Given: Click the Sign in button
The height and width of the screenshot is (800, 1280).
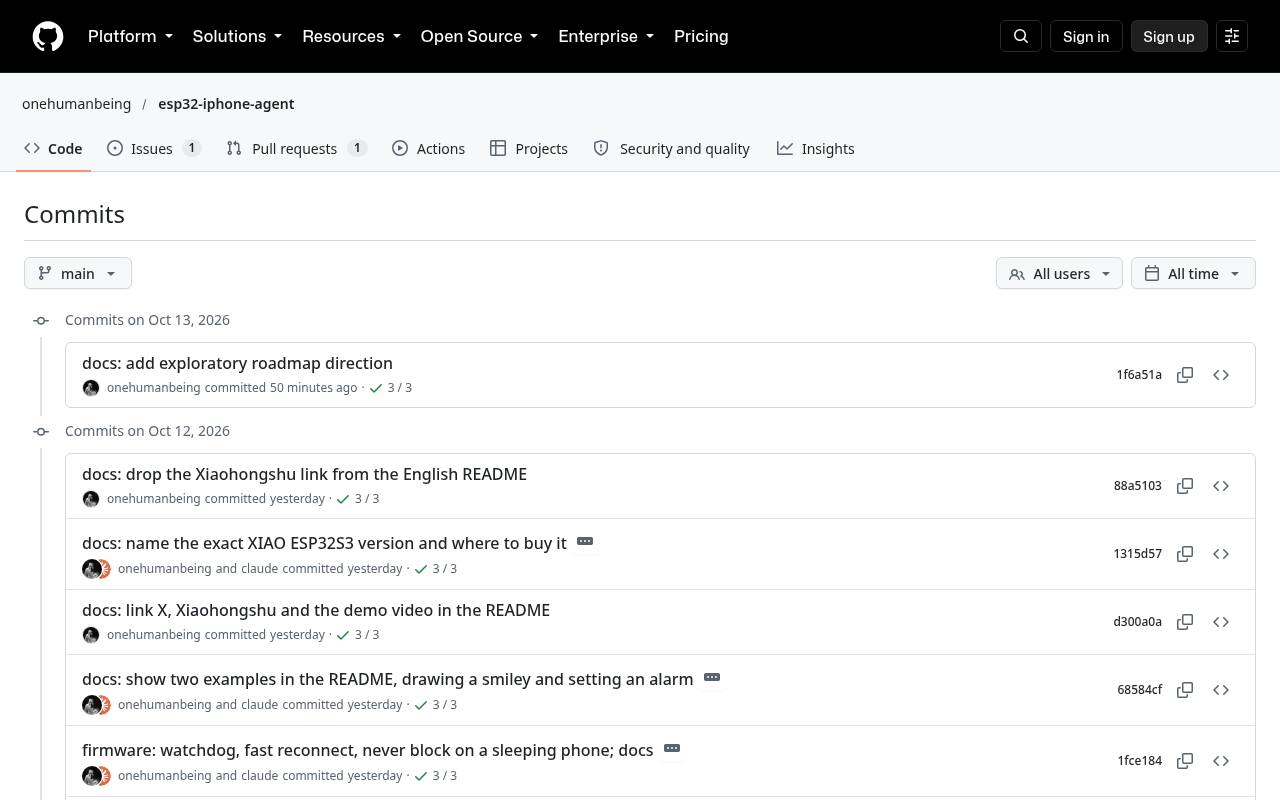Looking at the screenshot, I should 1086,36.
